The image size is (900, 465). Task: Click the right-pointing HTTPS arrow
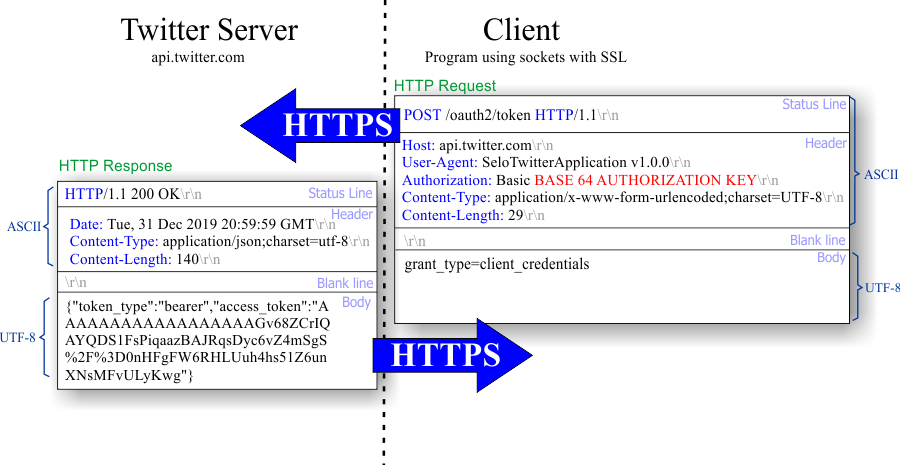(453, 355)
